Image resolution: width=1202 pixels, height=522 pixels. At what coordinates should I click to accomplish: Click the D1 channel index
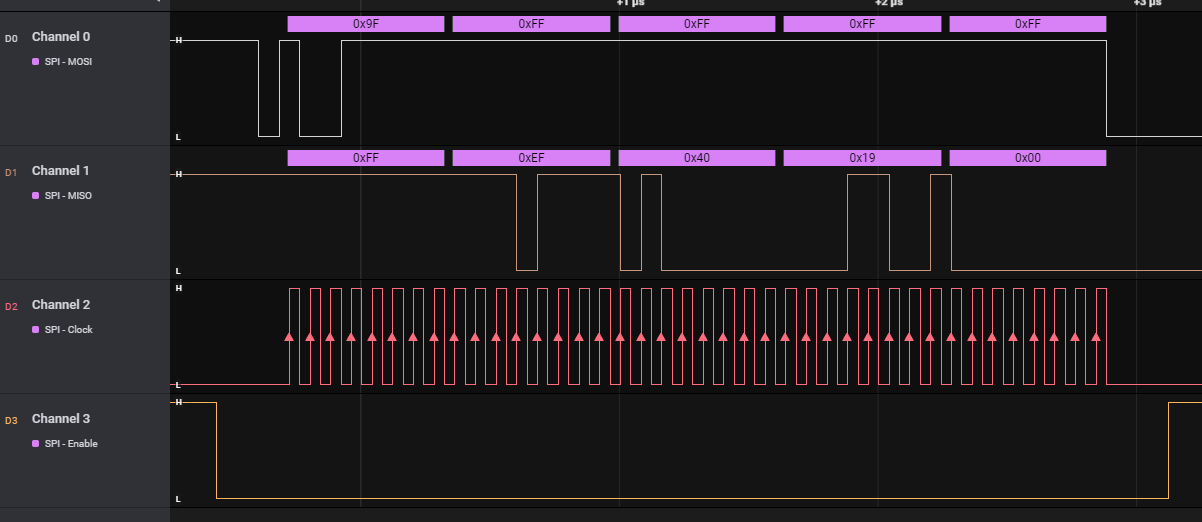(12, 172)
